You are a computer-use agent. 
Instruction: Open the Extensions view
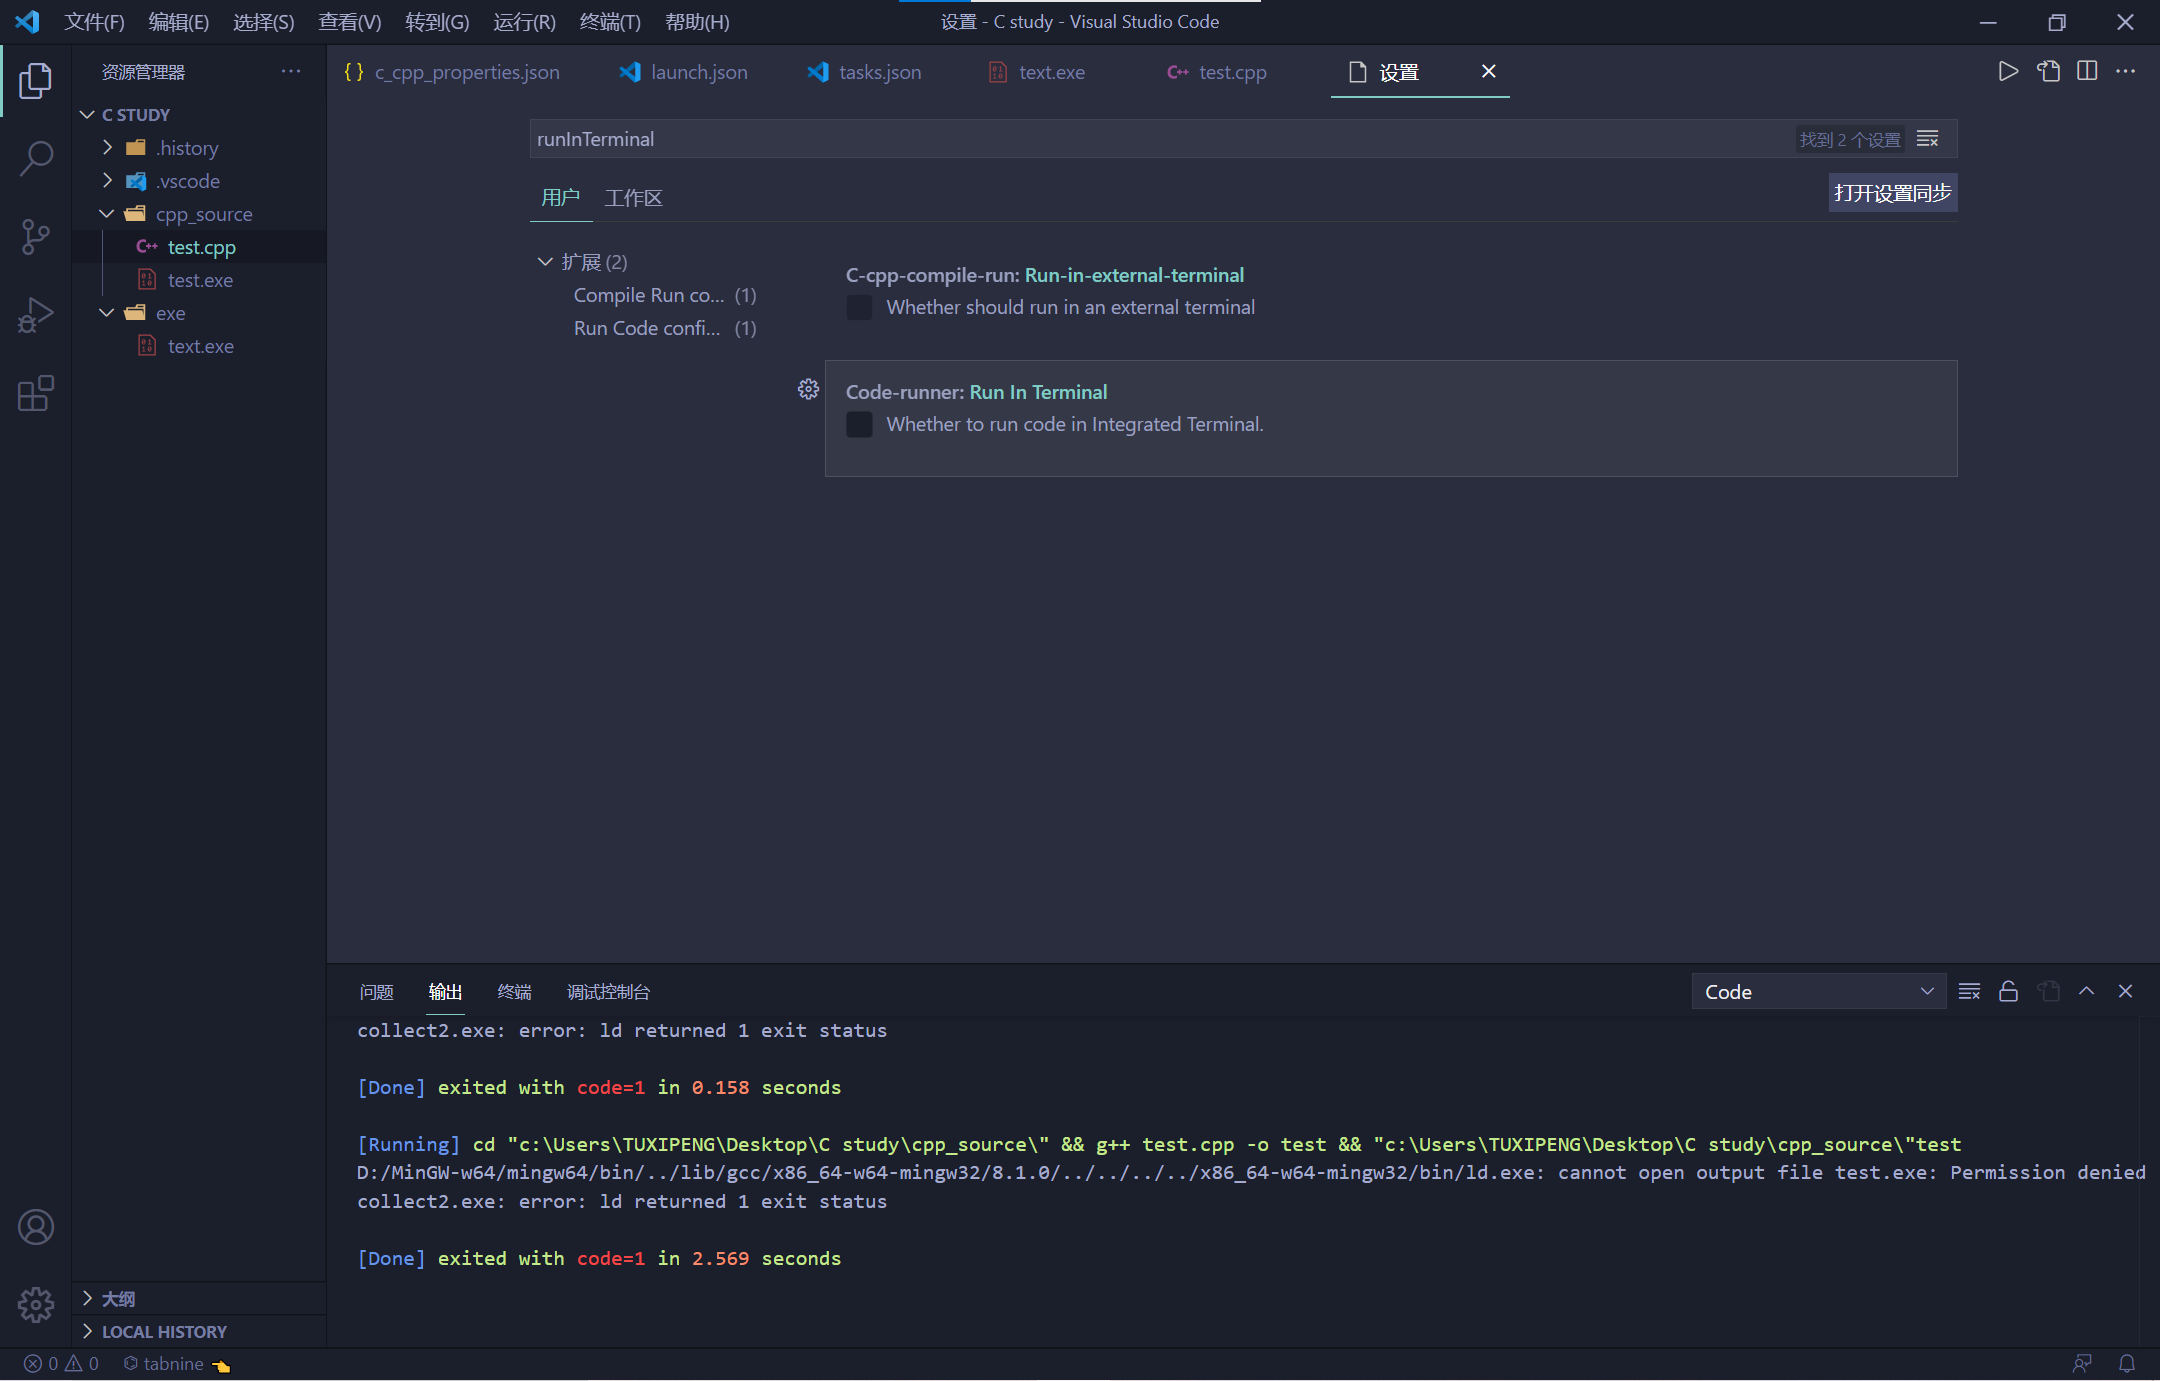[x=36, y=394]
